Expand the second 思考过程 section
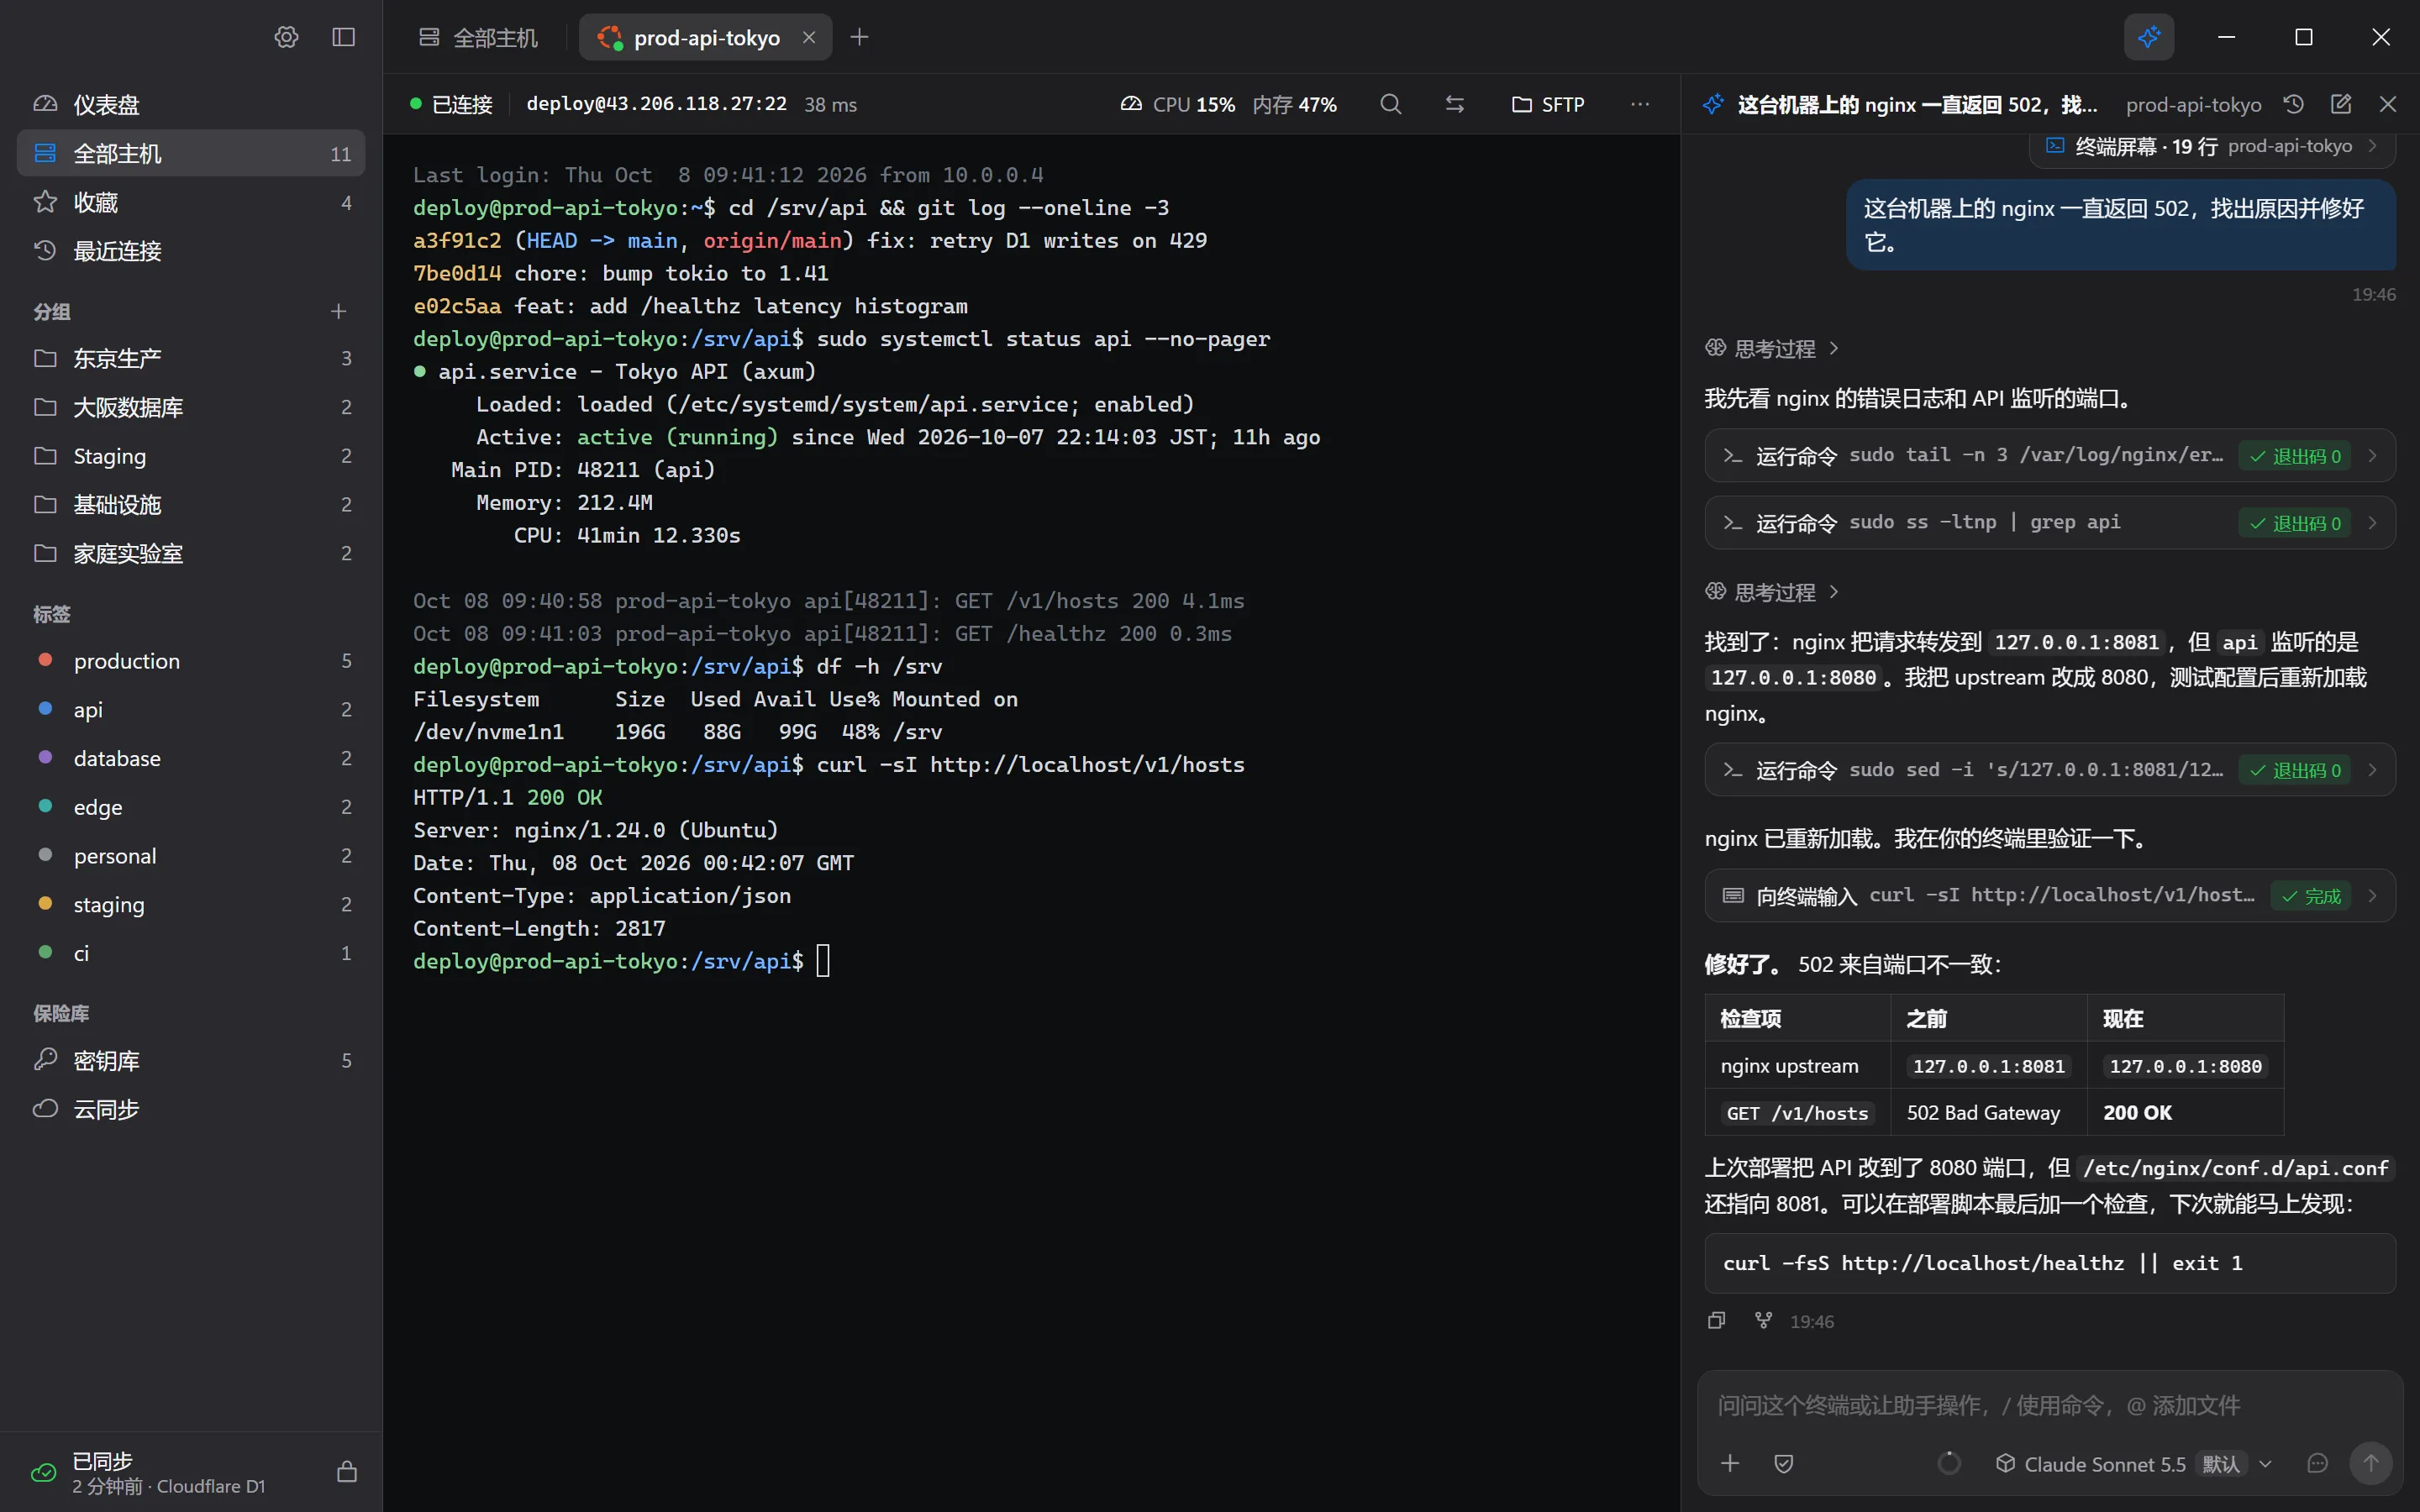Screen dimensions: 2420x1512 [1772, 591]
